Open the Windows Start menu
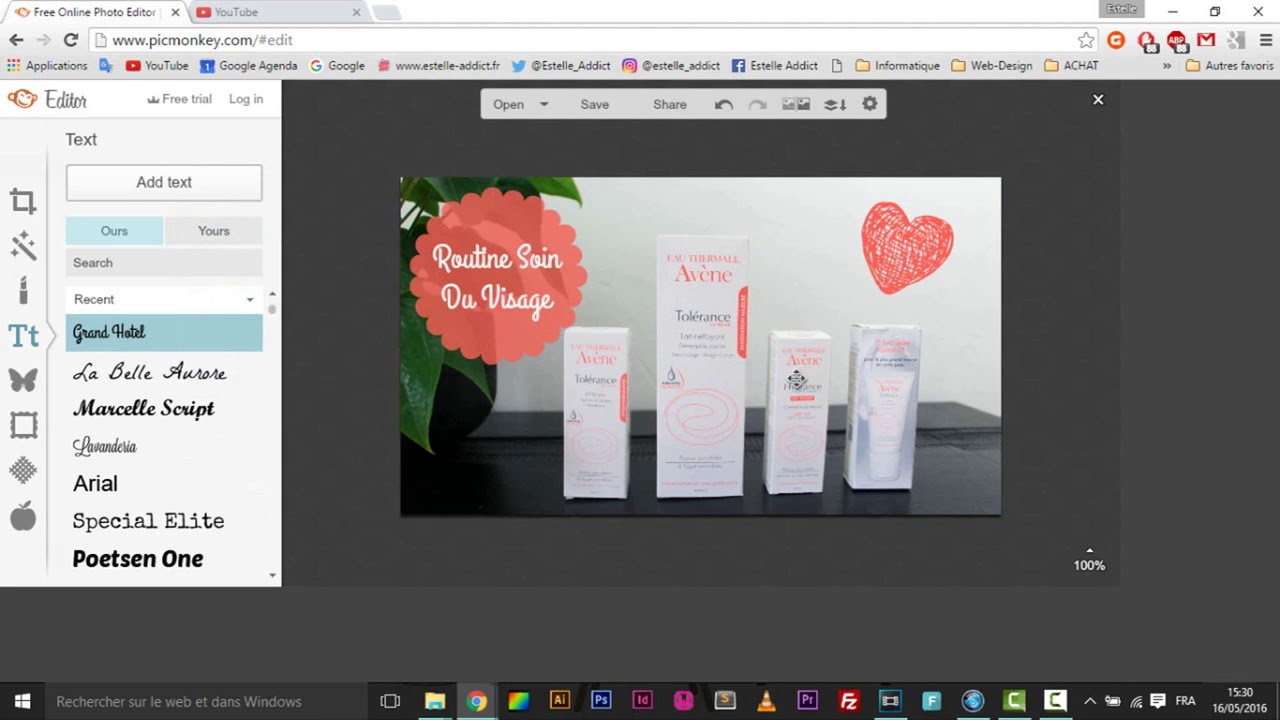Viewport: 1280px width, 720px height. click(22, 701)
